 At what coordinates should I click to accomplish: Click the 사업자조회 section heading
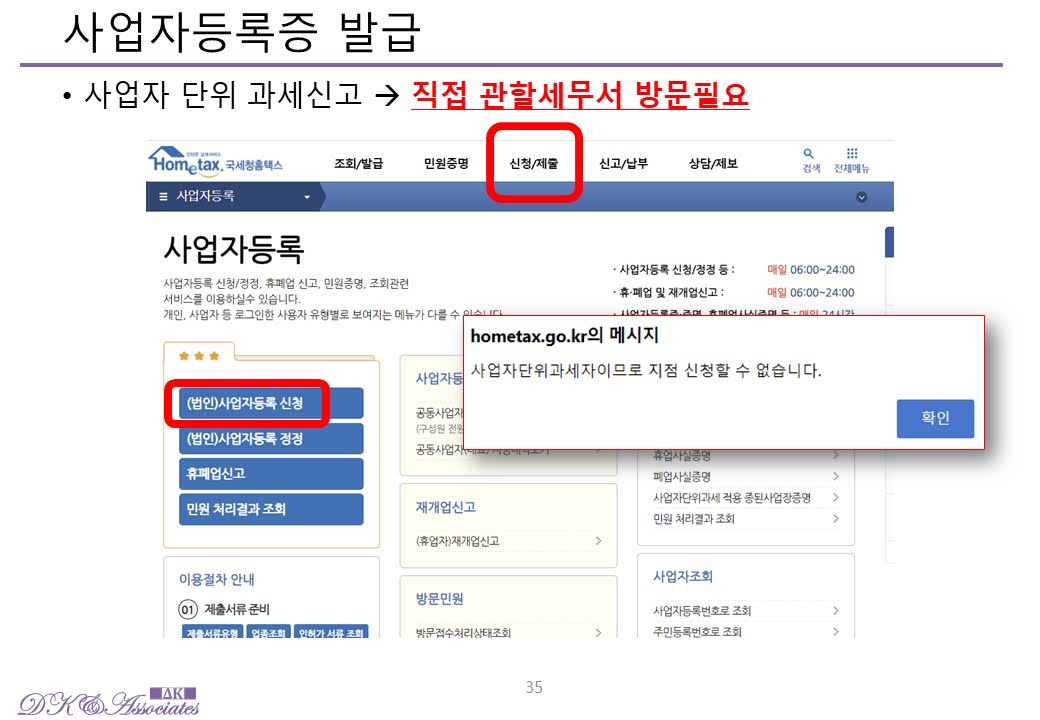coord(682,576)
